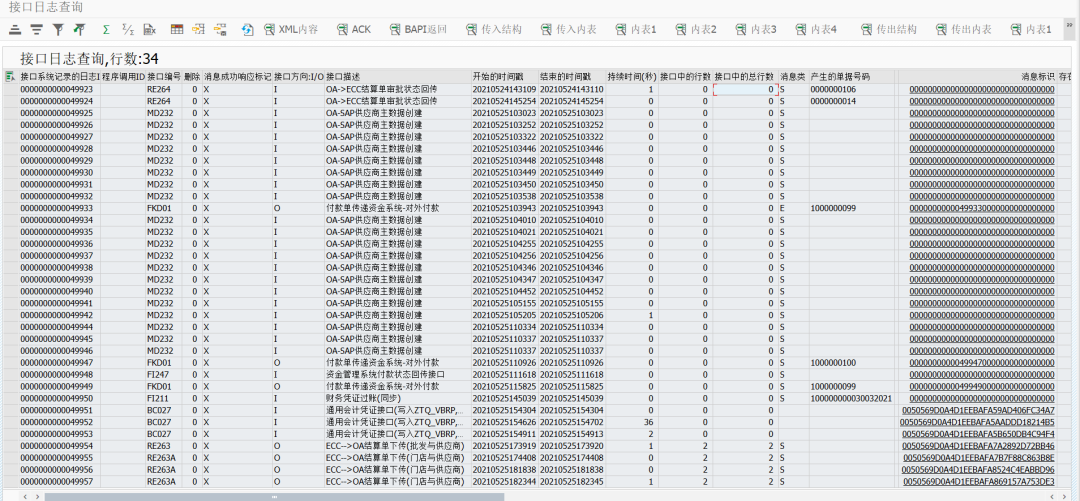Select the FI211 interface number cell
The width and height of the screenshot is (1080, 501).
click(164, 398)
